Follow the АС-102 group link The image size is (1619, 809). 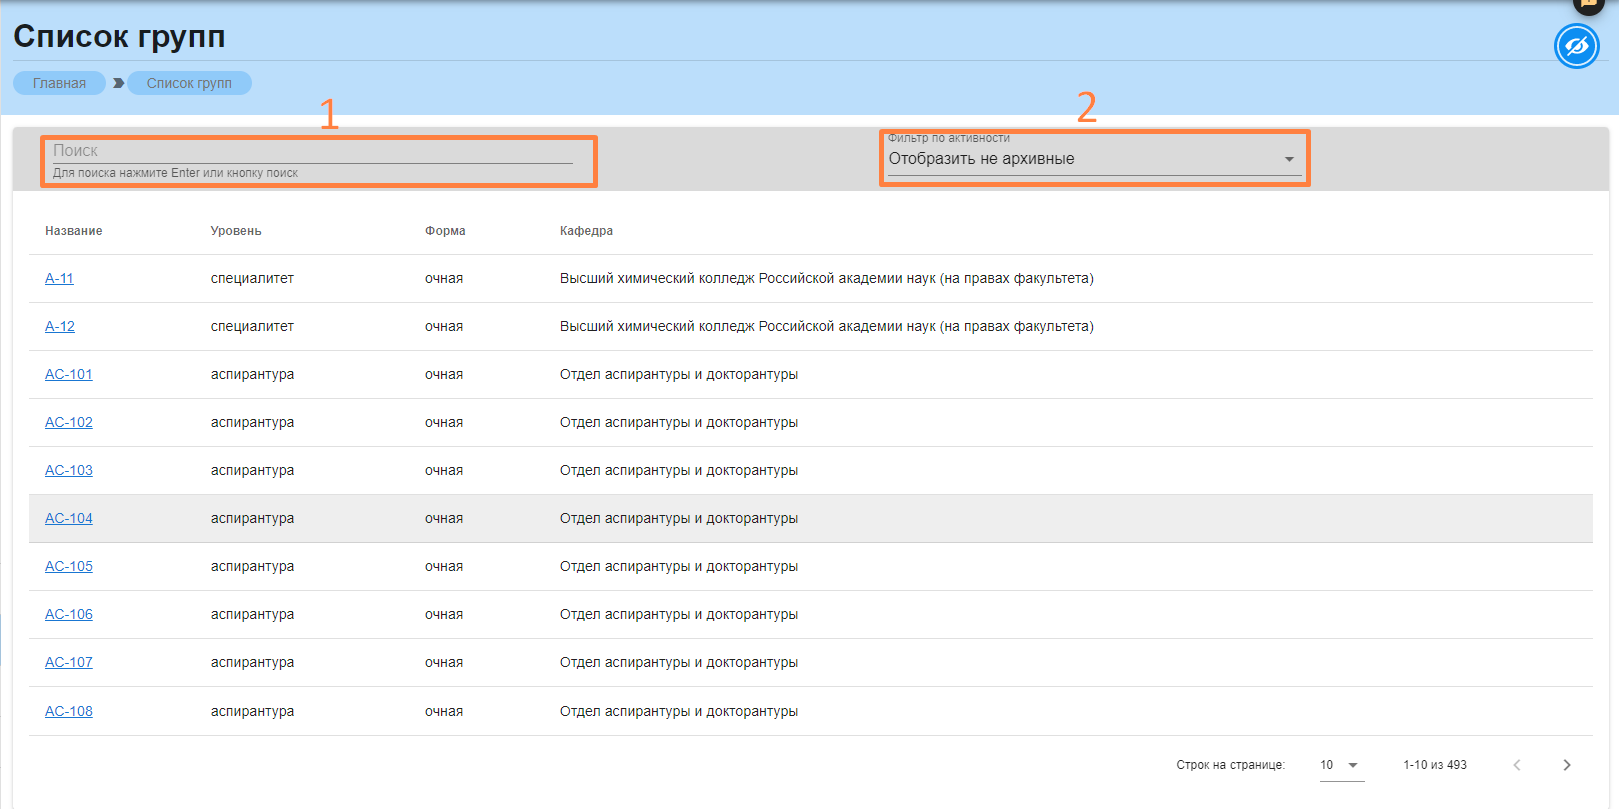tap(69, 423)
